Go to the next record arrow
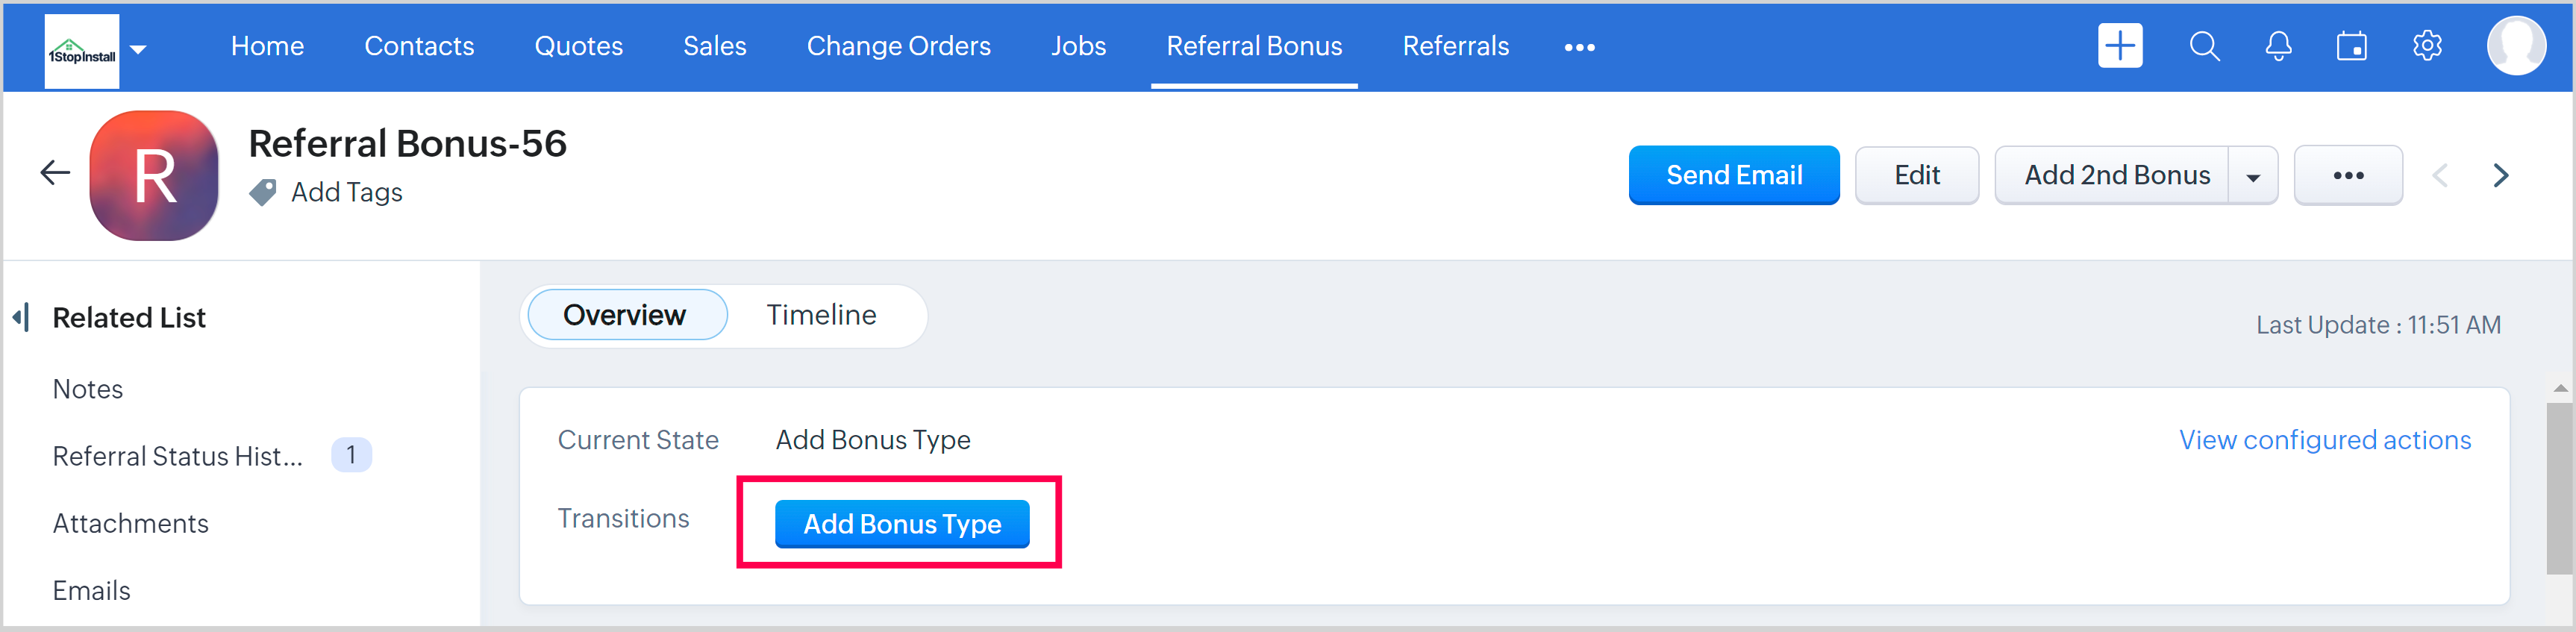 tap(2500, 176)
